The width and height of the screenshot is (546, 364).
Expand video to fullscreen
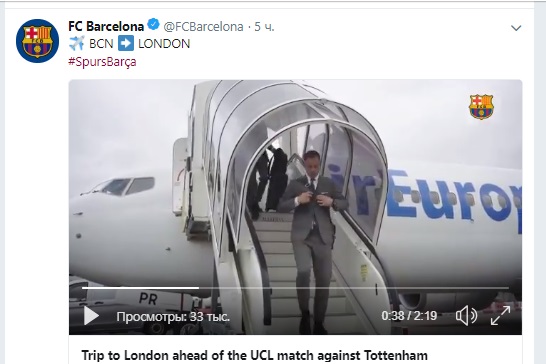(500, 316)
